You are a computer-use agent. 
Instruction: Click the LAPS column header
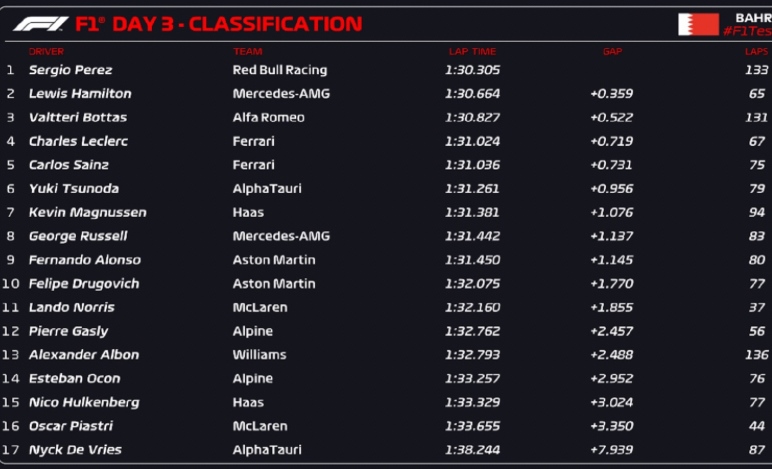click(x=756, y=51)
